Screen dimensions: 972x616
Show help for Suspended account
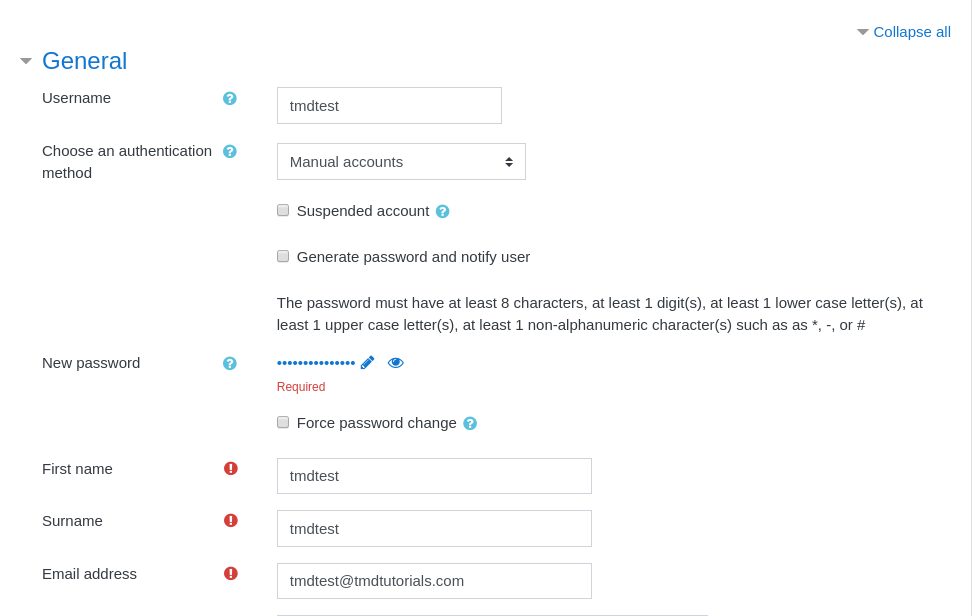click(443, 211)
